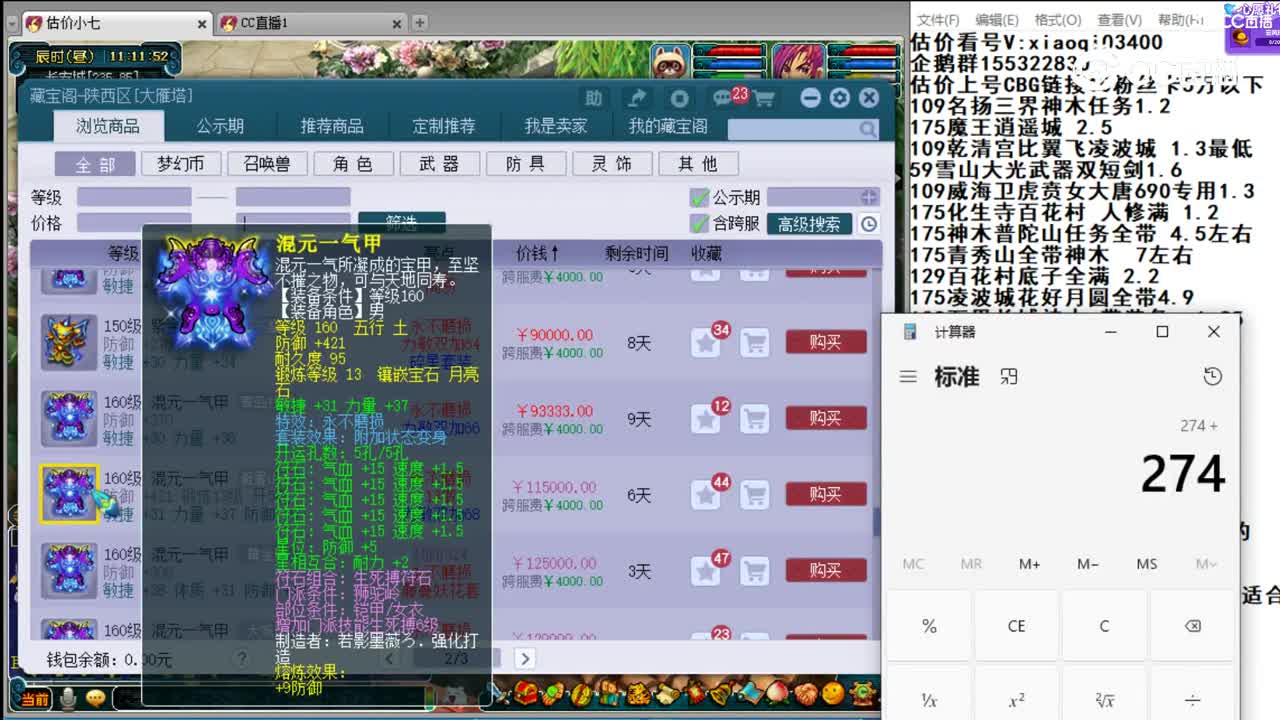1280x720 pixels.
Task: Switch to 公示期 tab
Action: pyautogui.click(x=220, y=126)
